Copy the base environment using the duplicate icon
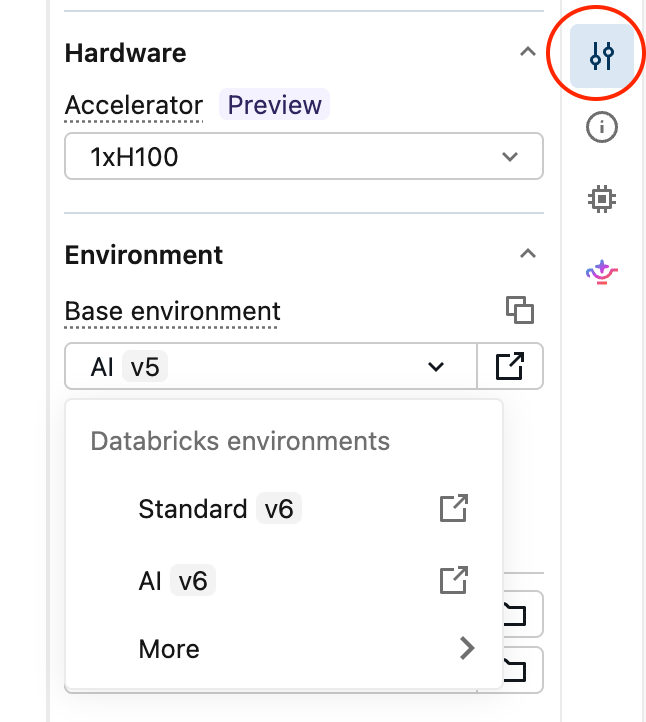Image resolution: width=646 pixels, height=722 pixels. tap(520, 310)
